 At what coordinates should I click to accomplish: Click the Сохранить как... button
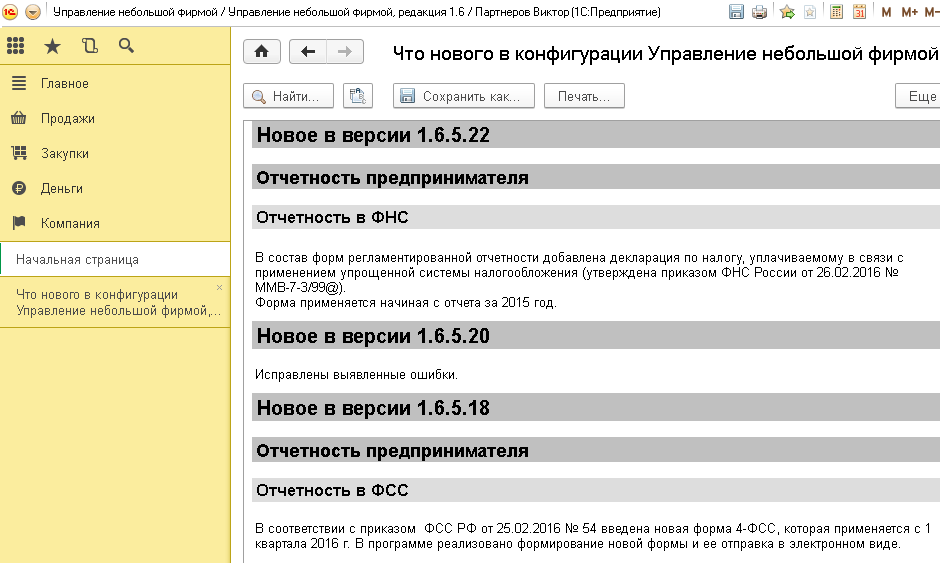[460, 96]
